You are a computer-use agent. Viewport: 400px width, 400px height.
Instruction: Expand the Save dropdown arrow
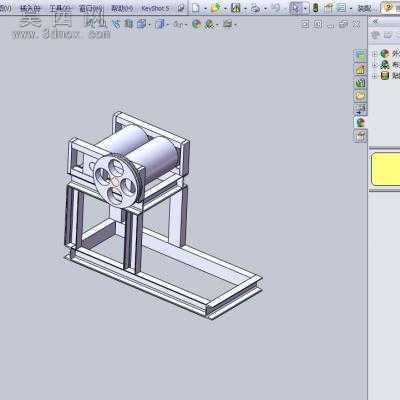pyautogui.click(x=245, y=9)
